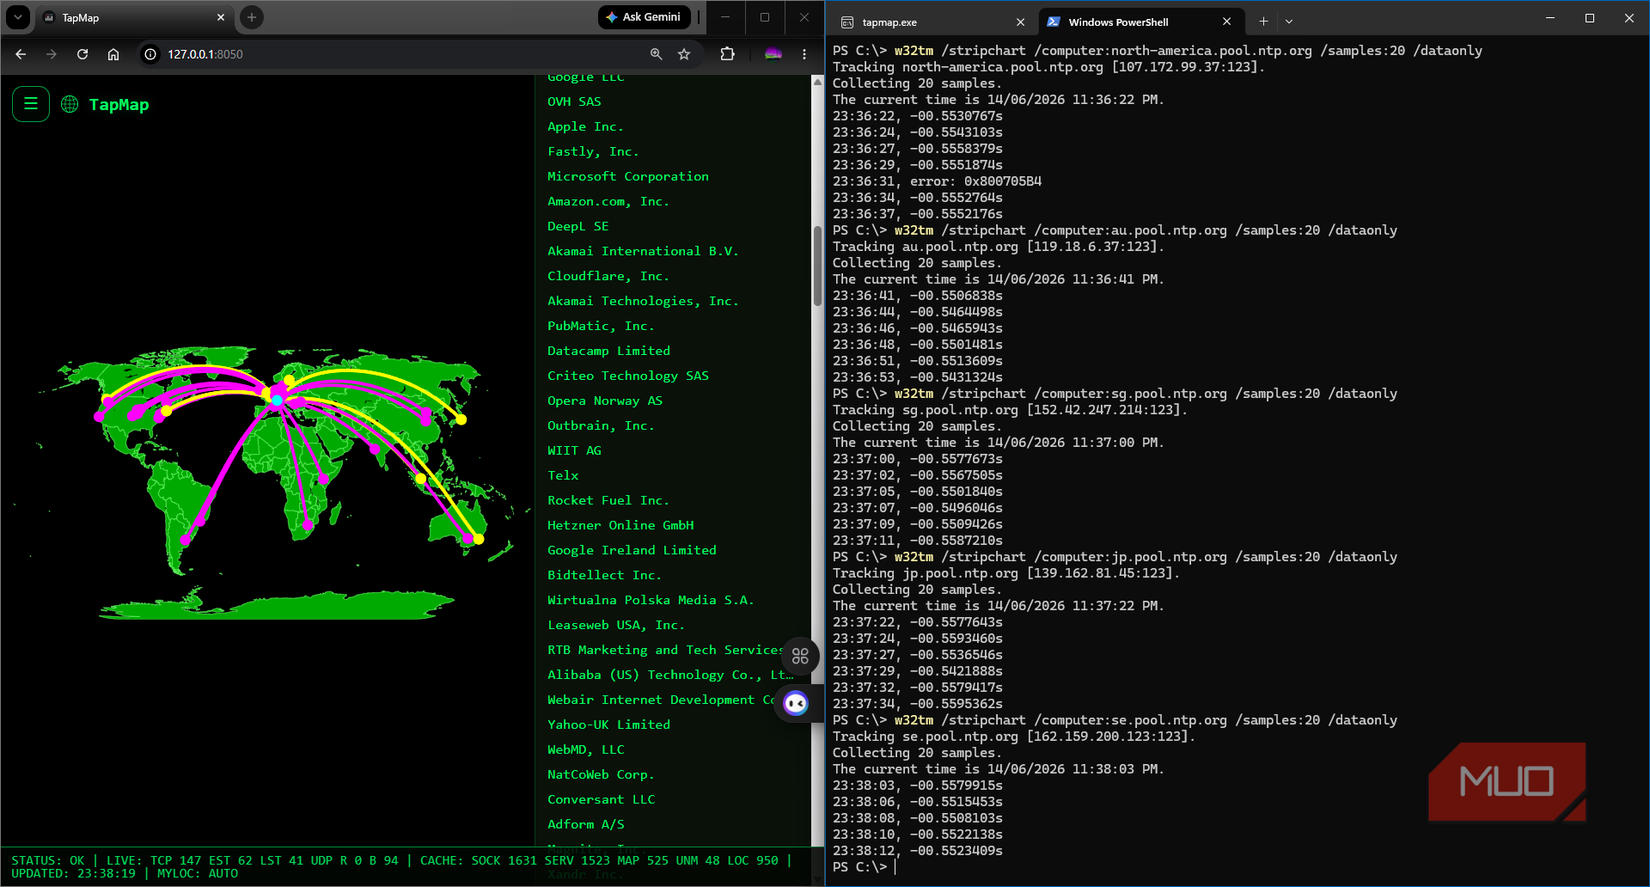Select Leaseweb USA, Inc. entry

tap(616, 625)
